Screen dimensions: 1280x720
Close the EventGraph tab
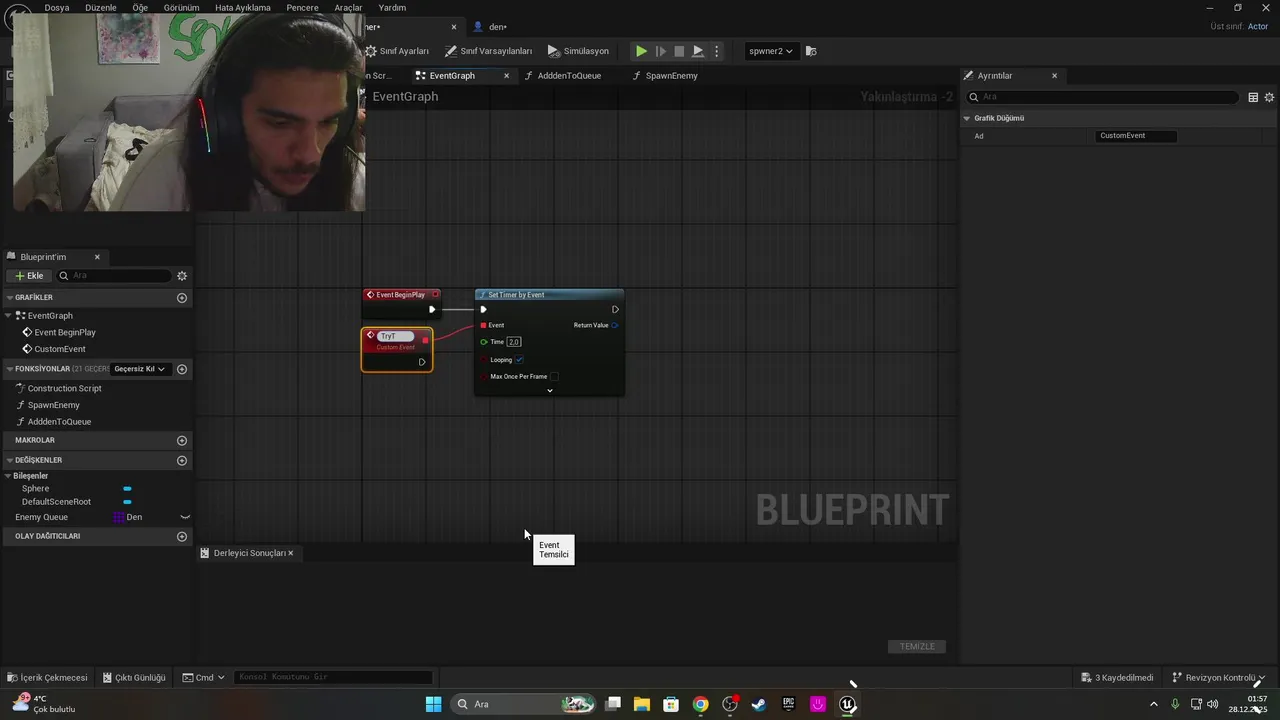[x=506, y=76]
